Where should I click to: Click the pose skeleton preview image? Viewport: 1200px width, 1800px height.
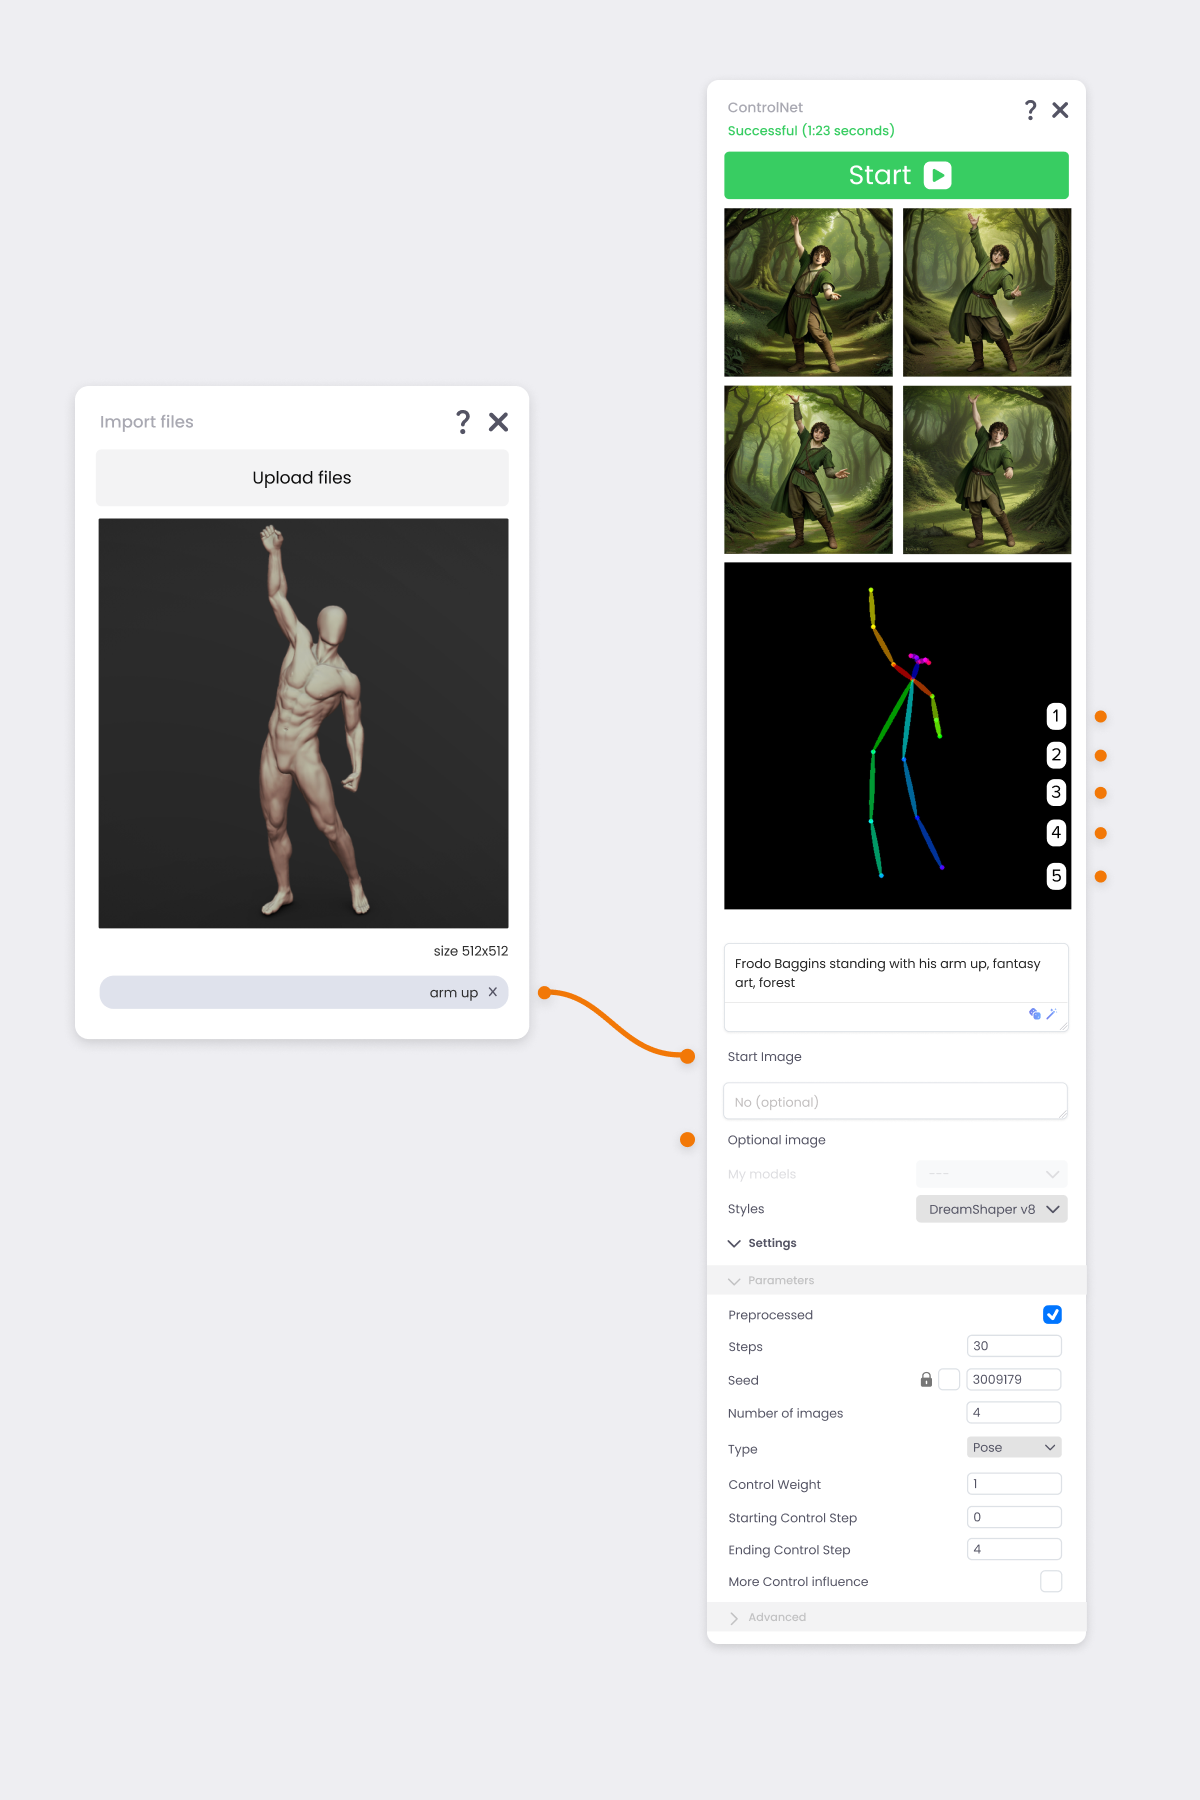897,736
